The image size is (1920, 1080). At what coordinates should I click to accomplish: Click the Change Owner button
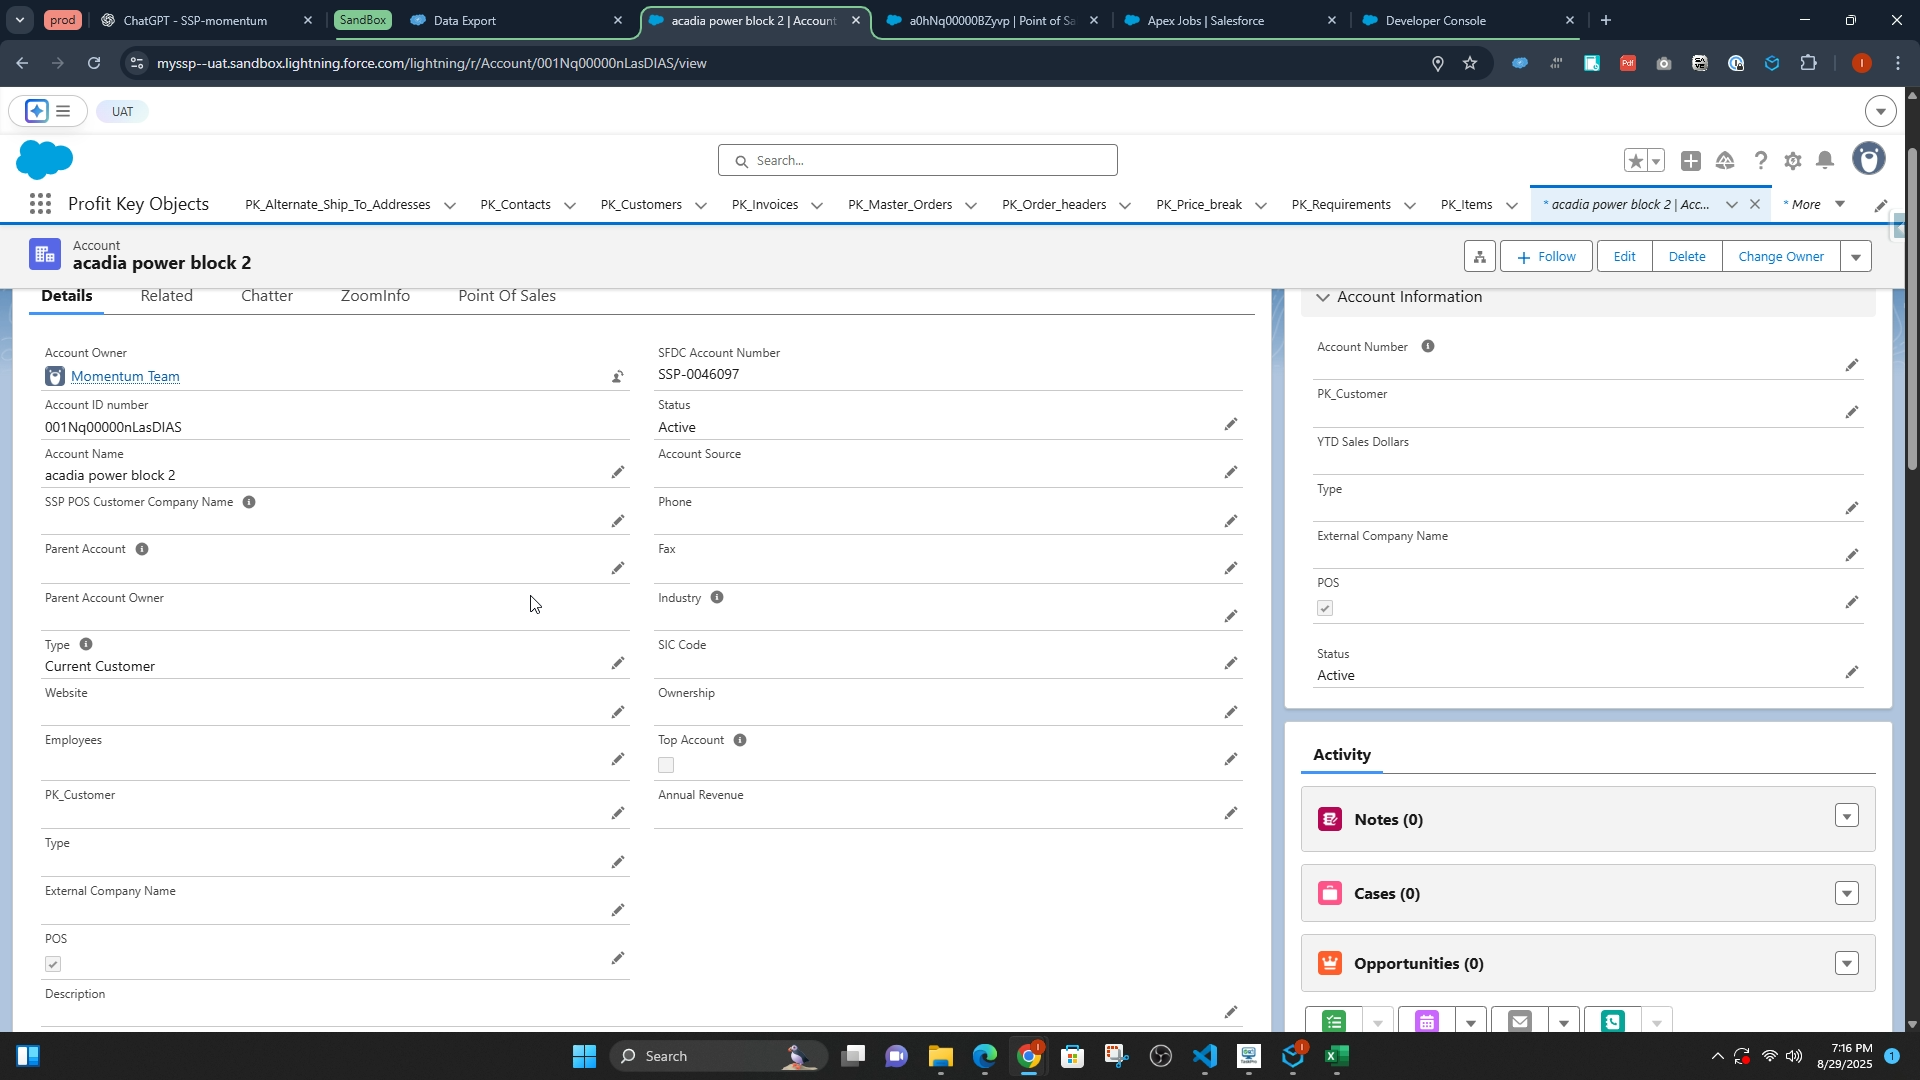(x=1780, y=257)
